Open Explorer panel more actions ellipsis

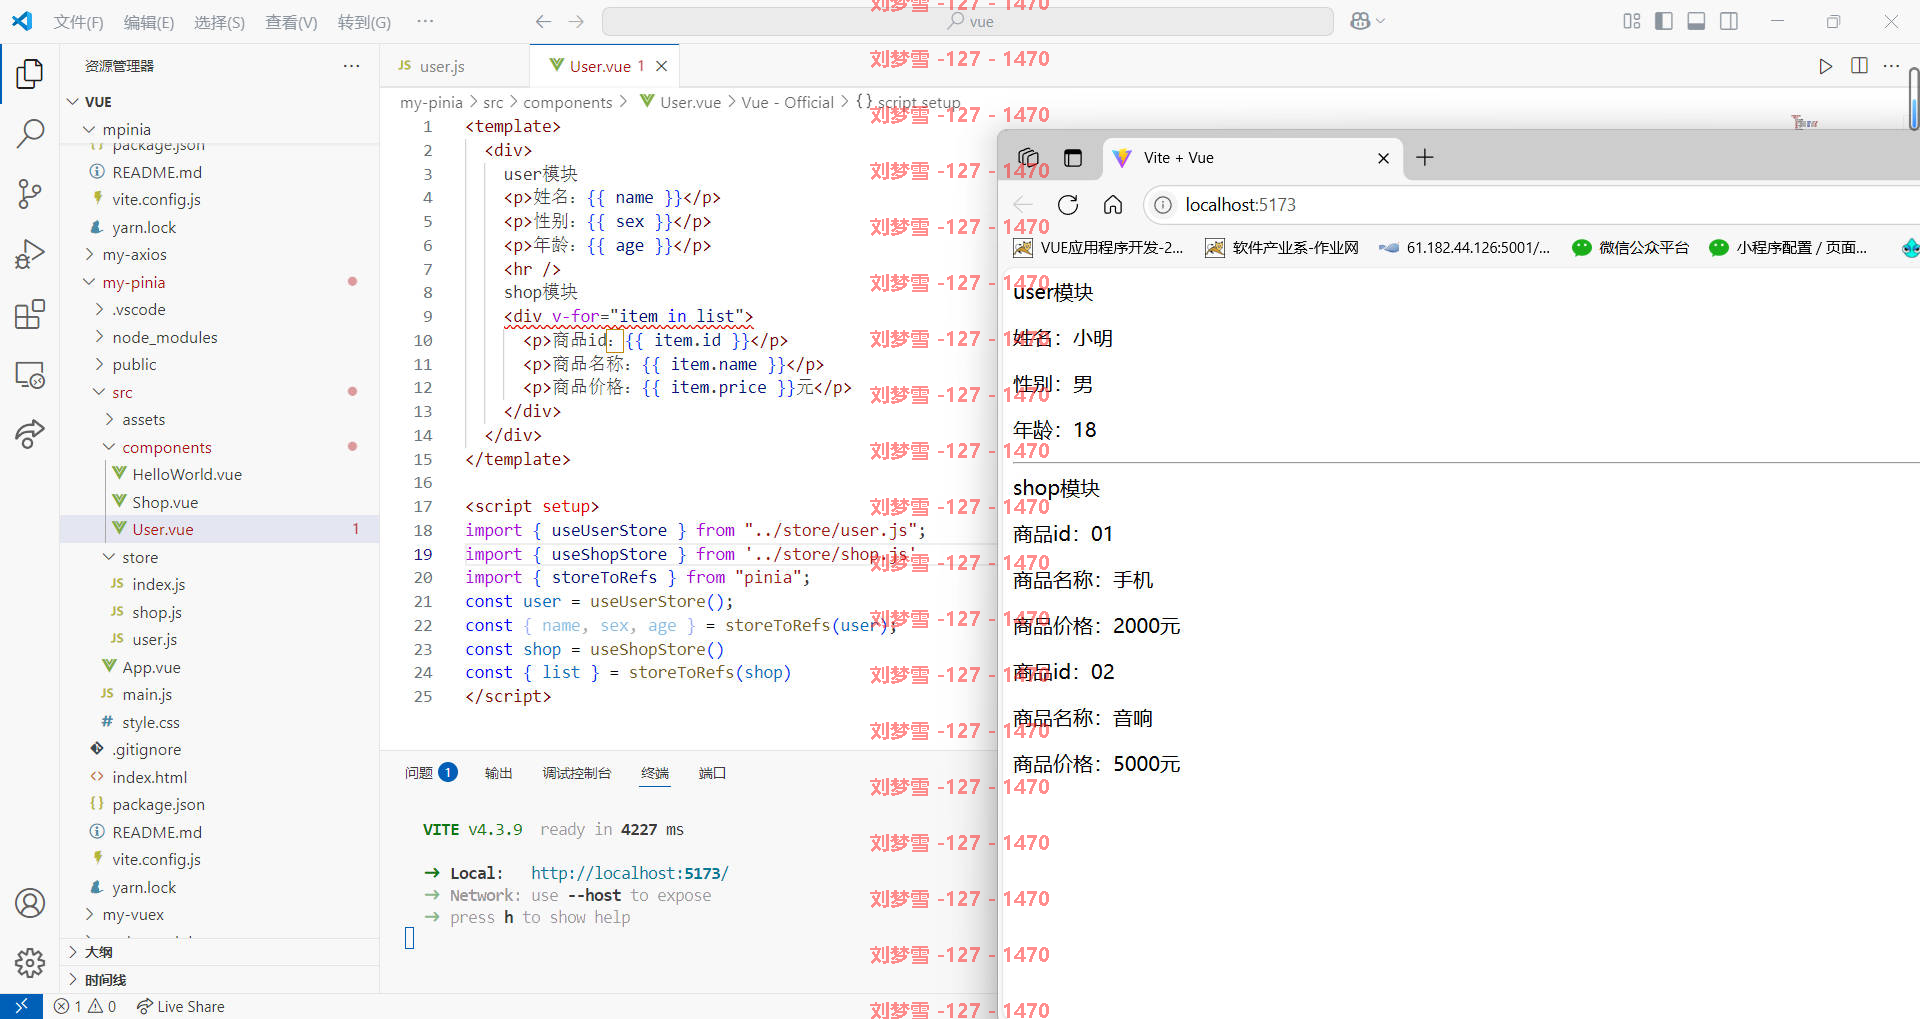pyautogui.click(x=351, y=66)
